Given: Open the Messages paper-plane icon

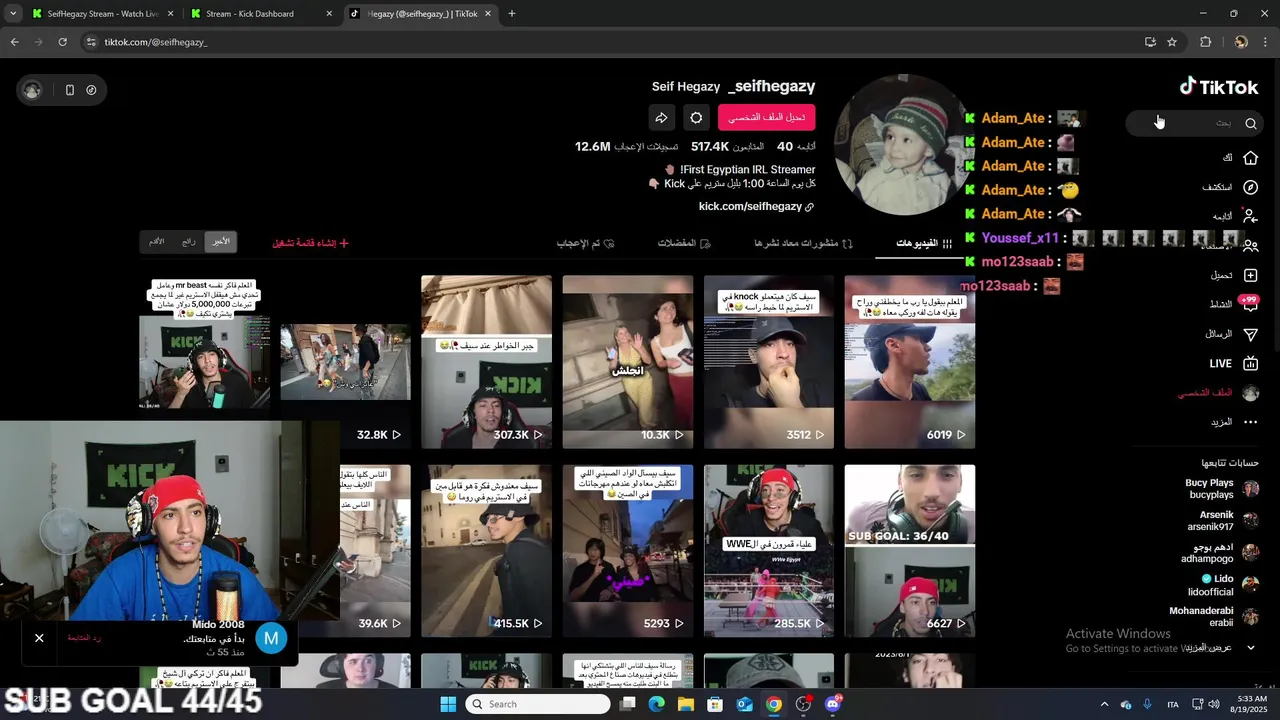Looking at the screenshot, I should [1250, 334].
